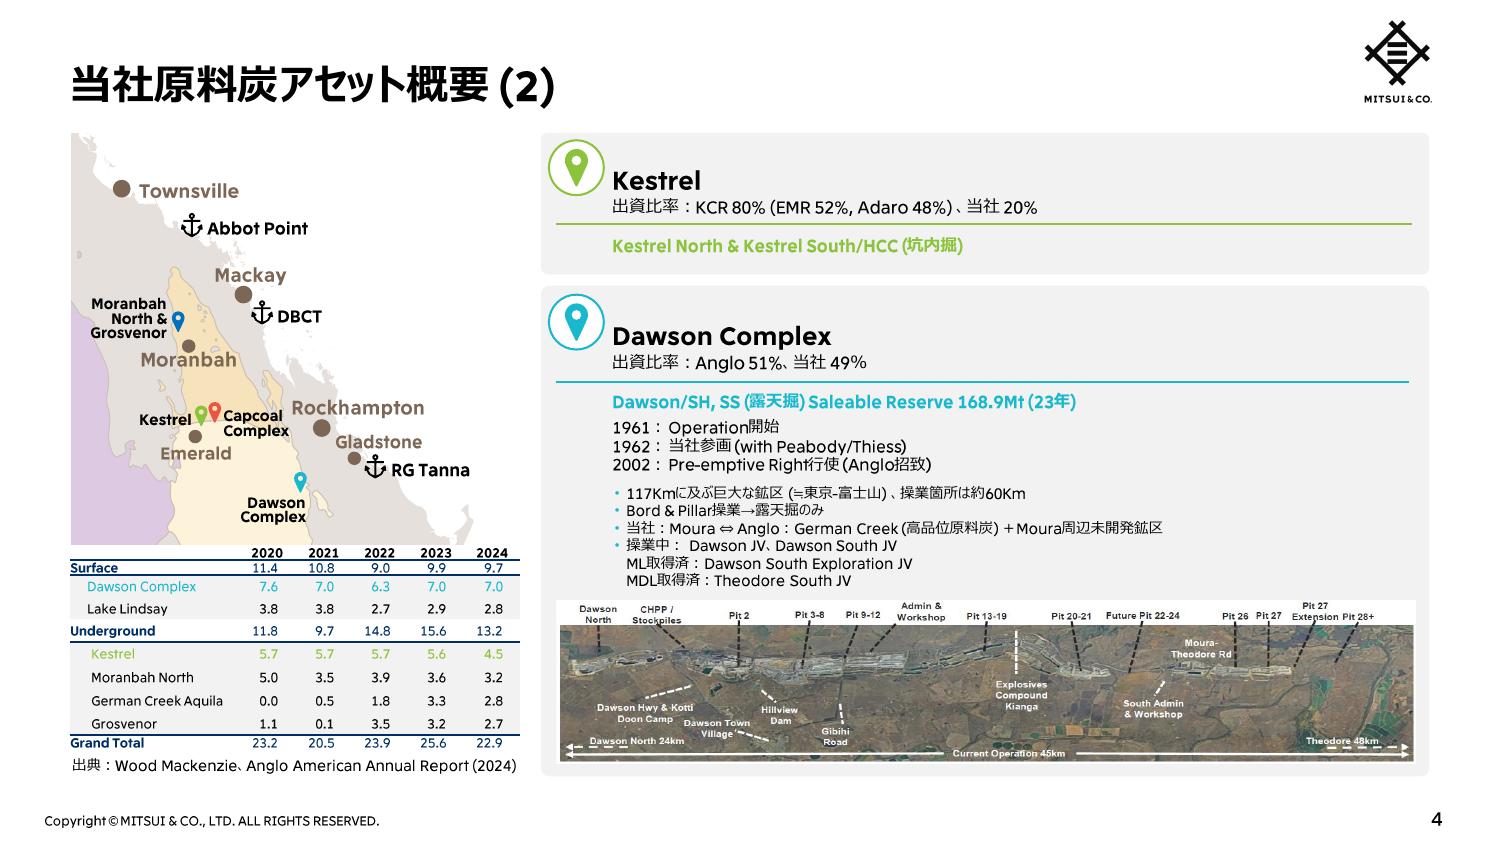Click the blue Moranbah North & Grosvenor map pin
The image size is (1500, 844).
point(178,321)
